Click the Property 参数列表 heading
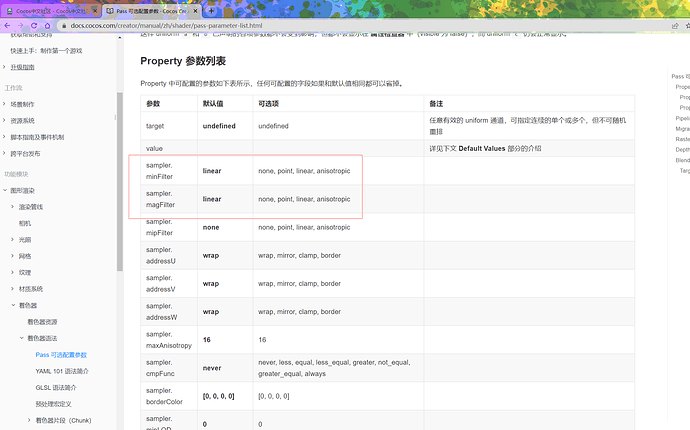690x430 pixels. [x=183, y=61]
